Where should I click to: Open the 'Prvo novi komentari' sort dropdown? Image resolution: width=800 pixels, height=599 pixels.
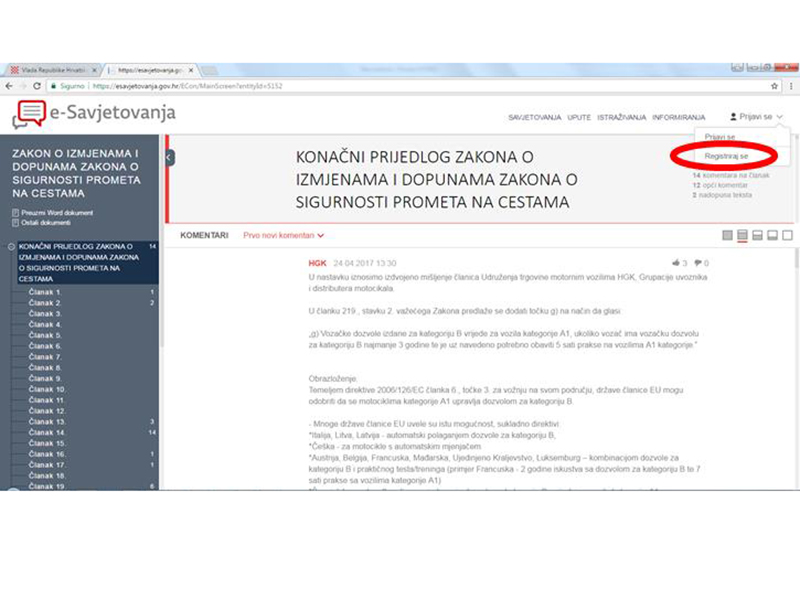284,235
